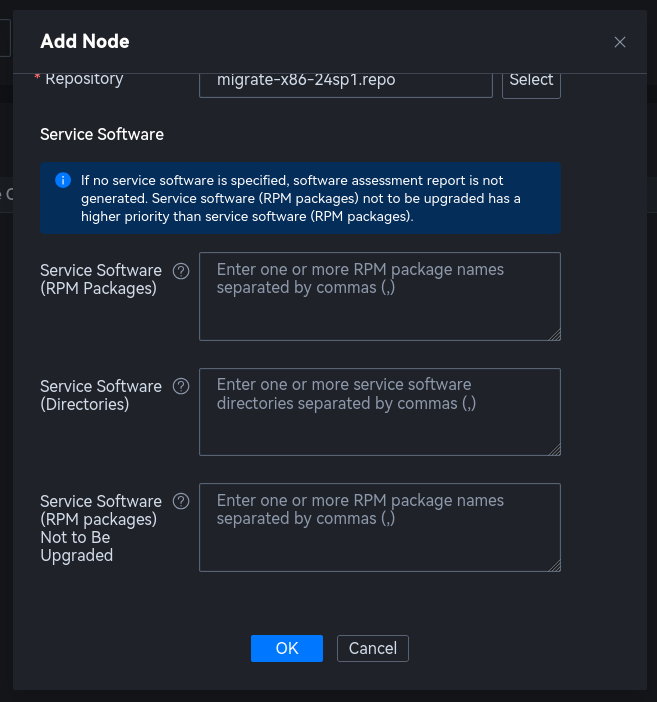Open help icon for Not to Be Upgraded
Image resolution: width=657 pixels, height=702 pixels.
pos(181,501)
